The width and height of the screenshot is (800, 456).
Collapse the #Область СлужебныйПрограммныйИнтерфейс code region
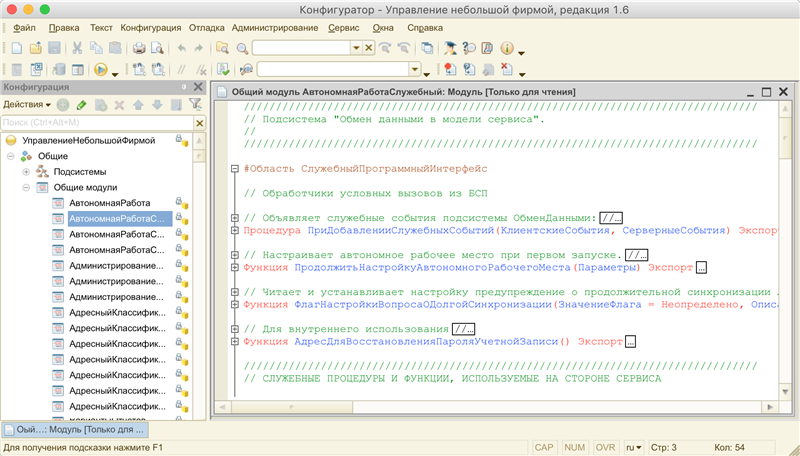tap(235, 169)
